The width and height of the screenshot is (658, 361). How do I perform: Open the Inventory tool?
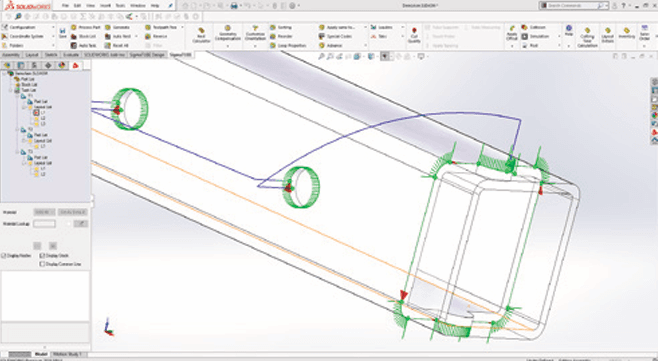pyautogui.click(x=627, y=34)
